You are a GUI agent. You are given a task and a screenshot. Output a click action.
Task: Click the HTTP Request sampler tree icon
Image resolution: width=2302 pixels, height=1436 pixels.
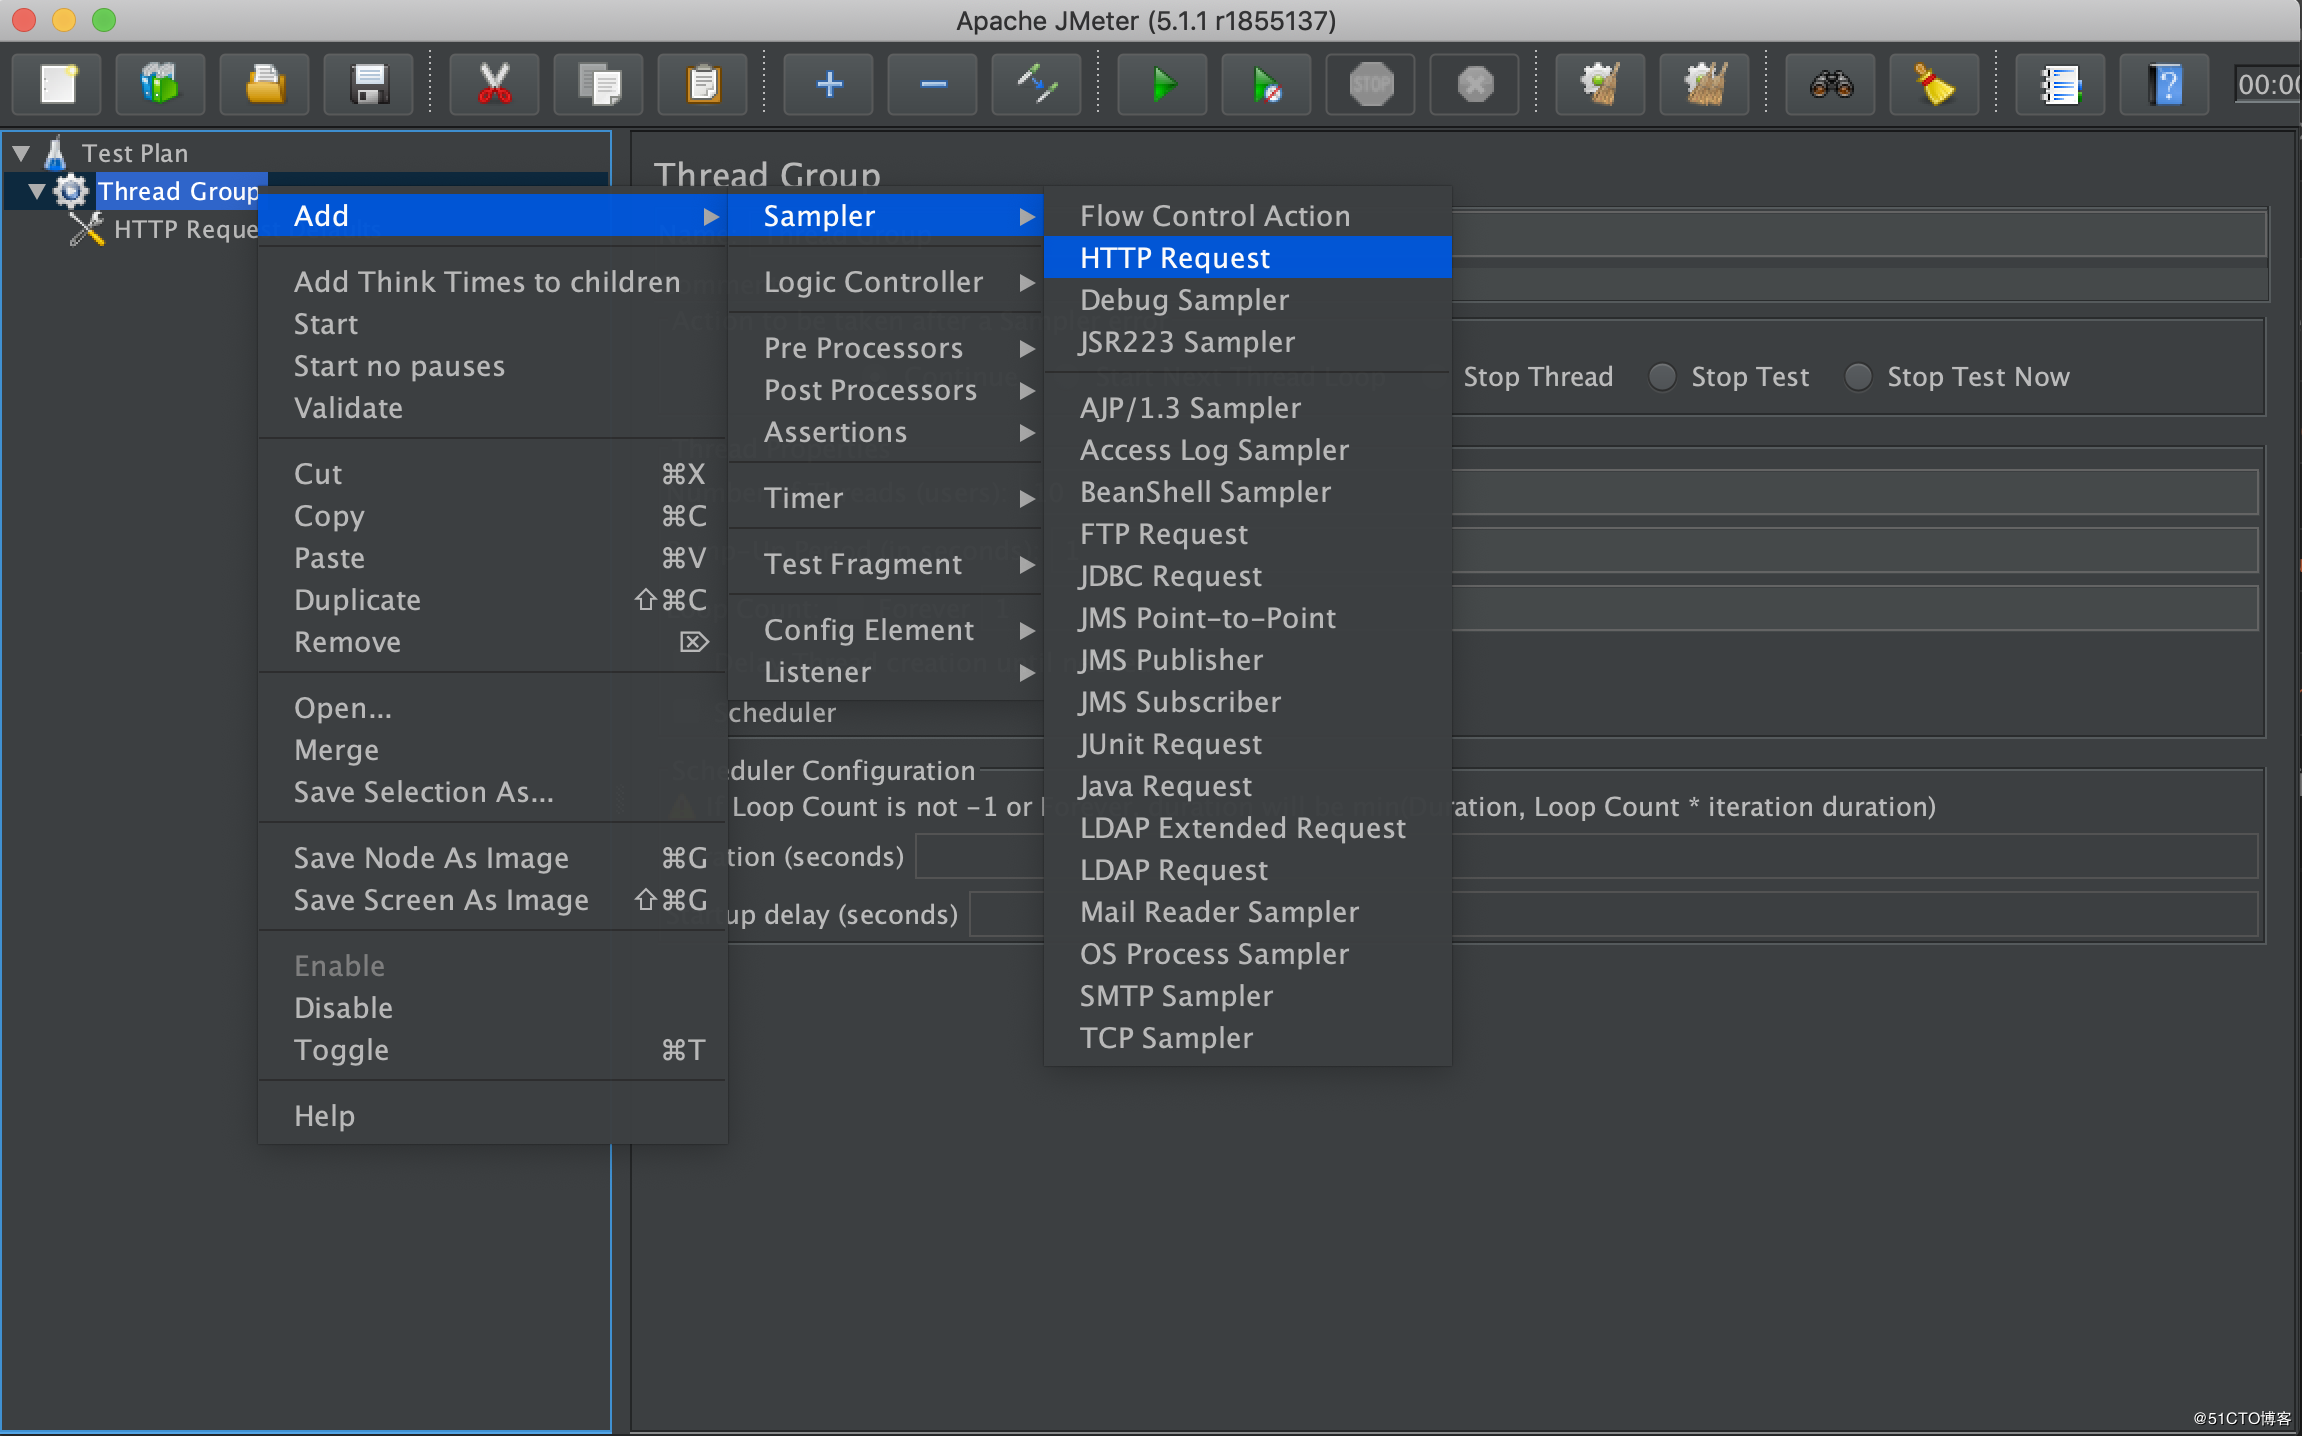(x=87, y=229)
